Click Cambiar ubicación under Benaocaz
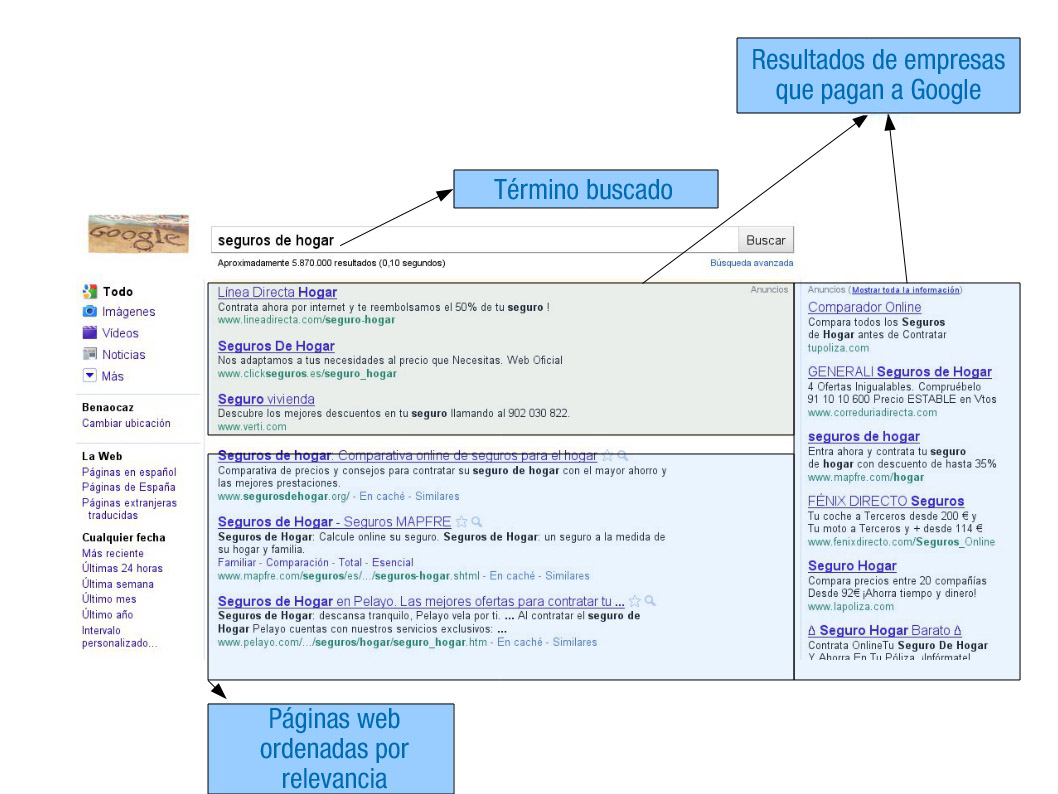 [x=125, y=423]
